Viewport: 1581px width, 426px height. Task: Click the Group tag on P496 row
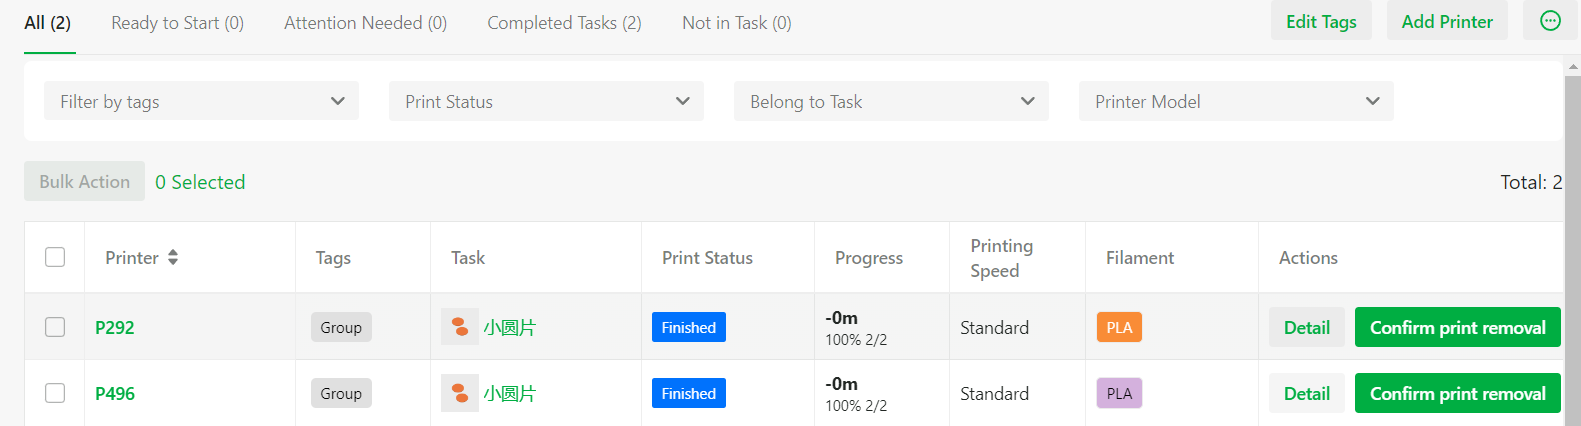341,393
